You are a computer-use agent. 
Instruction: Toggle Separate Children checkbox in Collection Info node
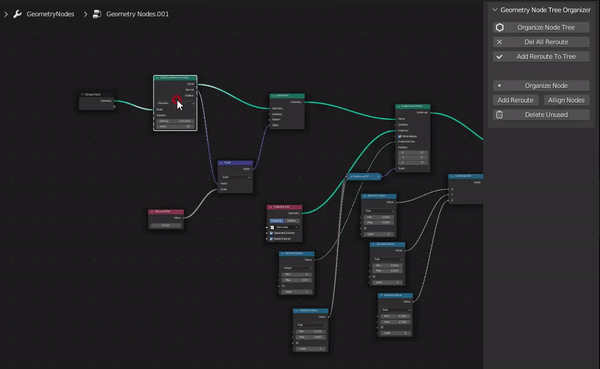[271, 233]
